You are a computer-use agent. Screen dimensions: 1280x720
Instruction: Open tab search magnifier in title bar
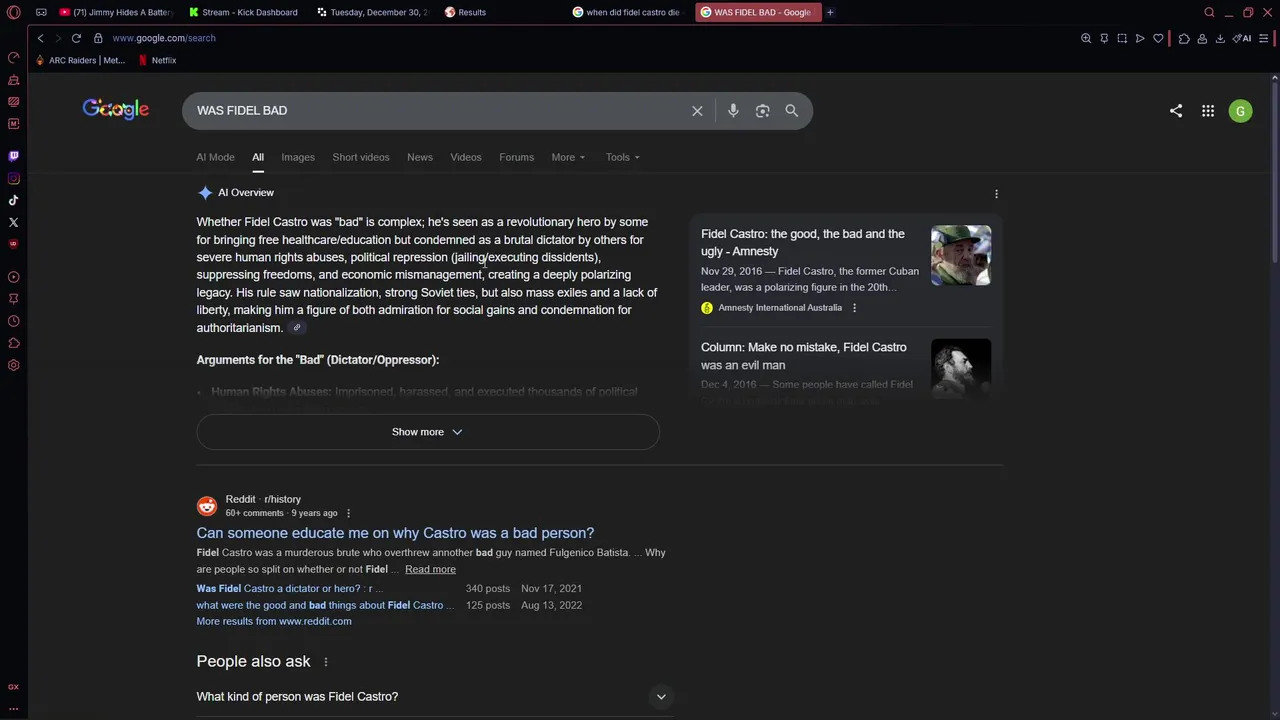tap(1209, 12)
